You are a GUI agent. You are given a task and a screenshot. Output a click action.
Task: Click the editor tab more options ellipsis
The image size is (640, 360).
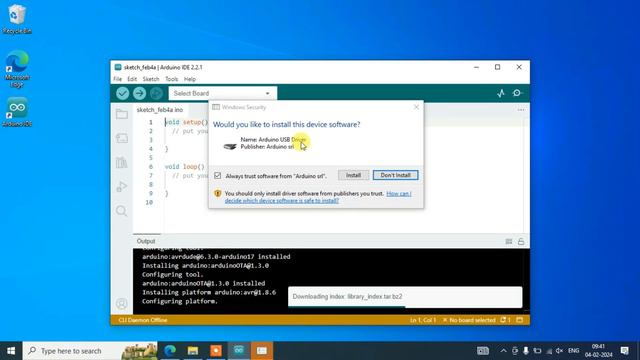point(521,110)
